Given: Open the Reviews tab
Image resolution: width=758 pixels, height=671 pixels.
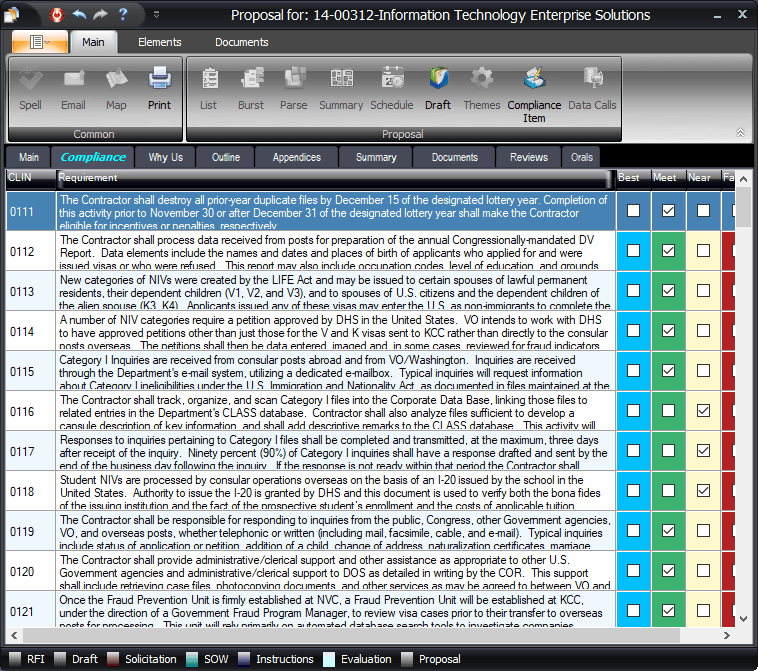Looking at the screenshot, I should pos(528,157).
